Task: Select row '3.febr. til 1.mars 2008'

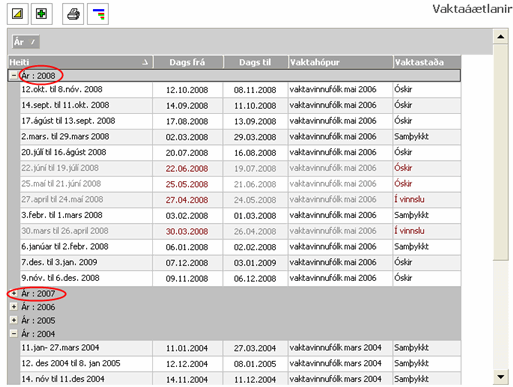Action: pyautogui.click(x=240, y=215)
